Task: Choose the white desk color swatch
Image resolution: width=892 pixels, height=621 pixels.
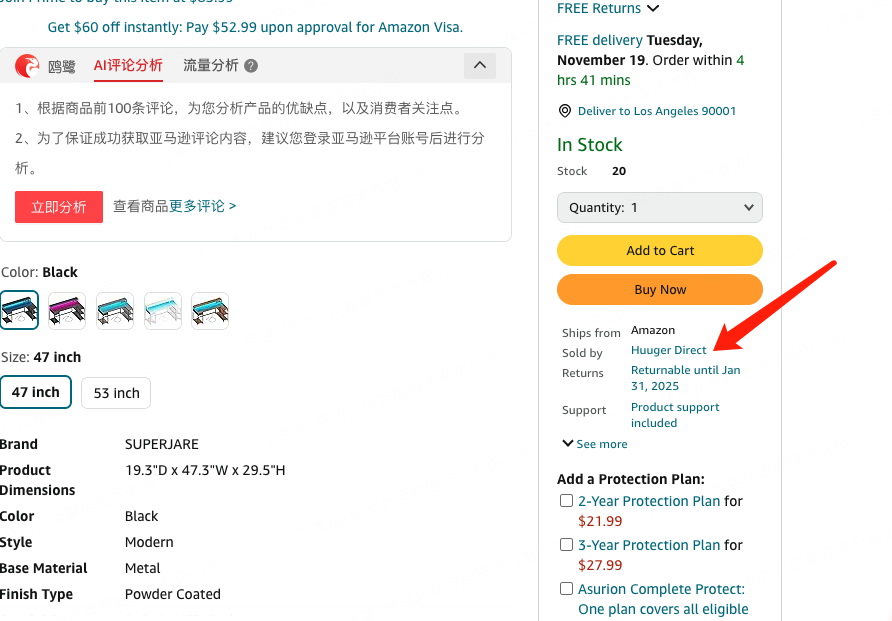Action: pyautogui.click(x=163, y=311)
